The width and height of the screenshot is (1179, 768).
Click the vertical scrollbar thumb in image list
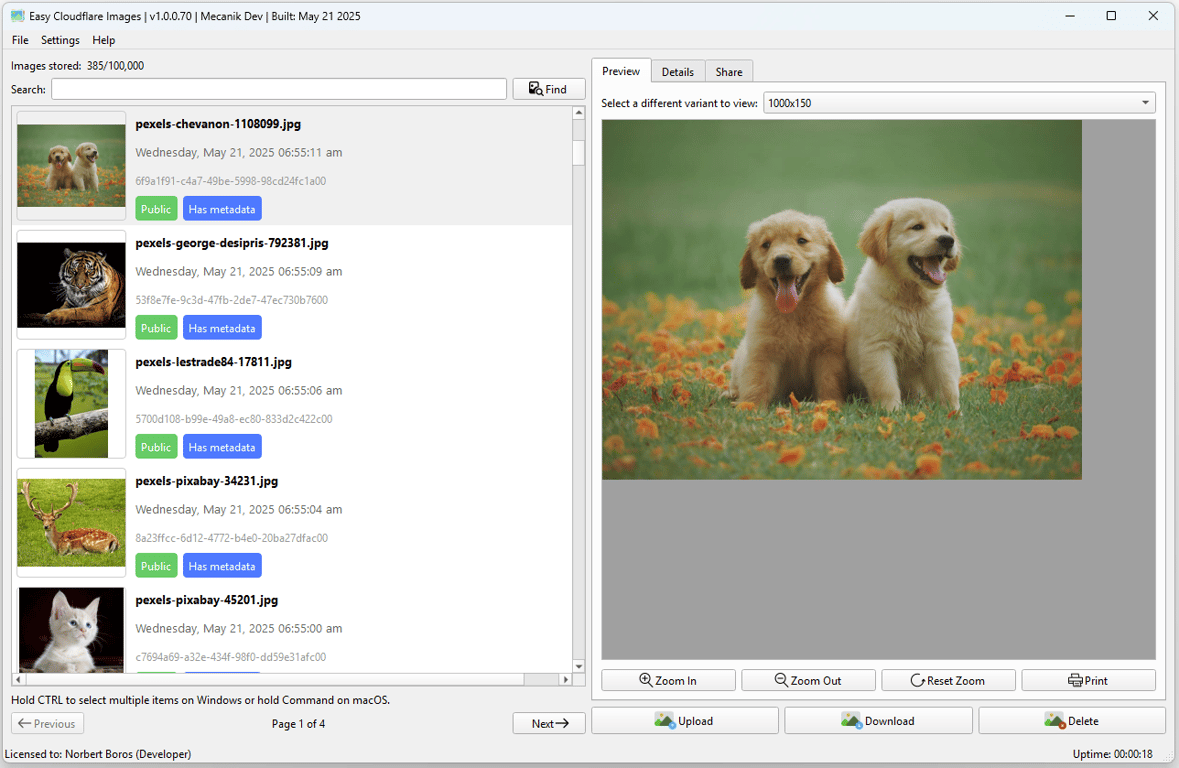[x=578, y=153]
